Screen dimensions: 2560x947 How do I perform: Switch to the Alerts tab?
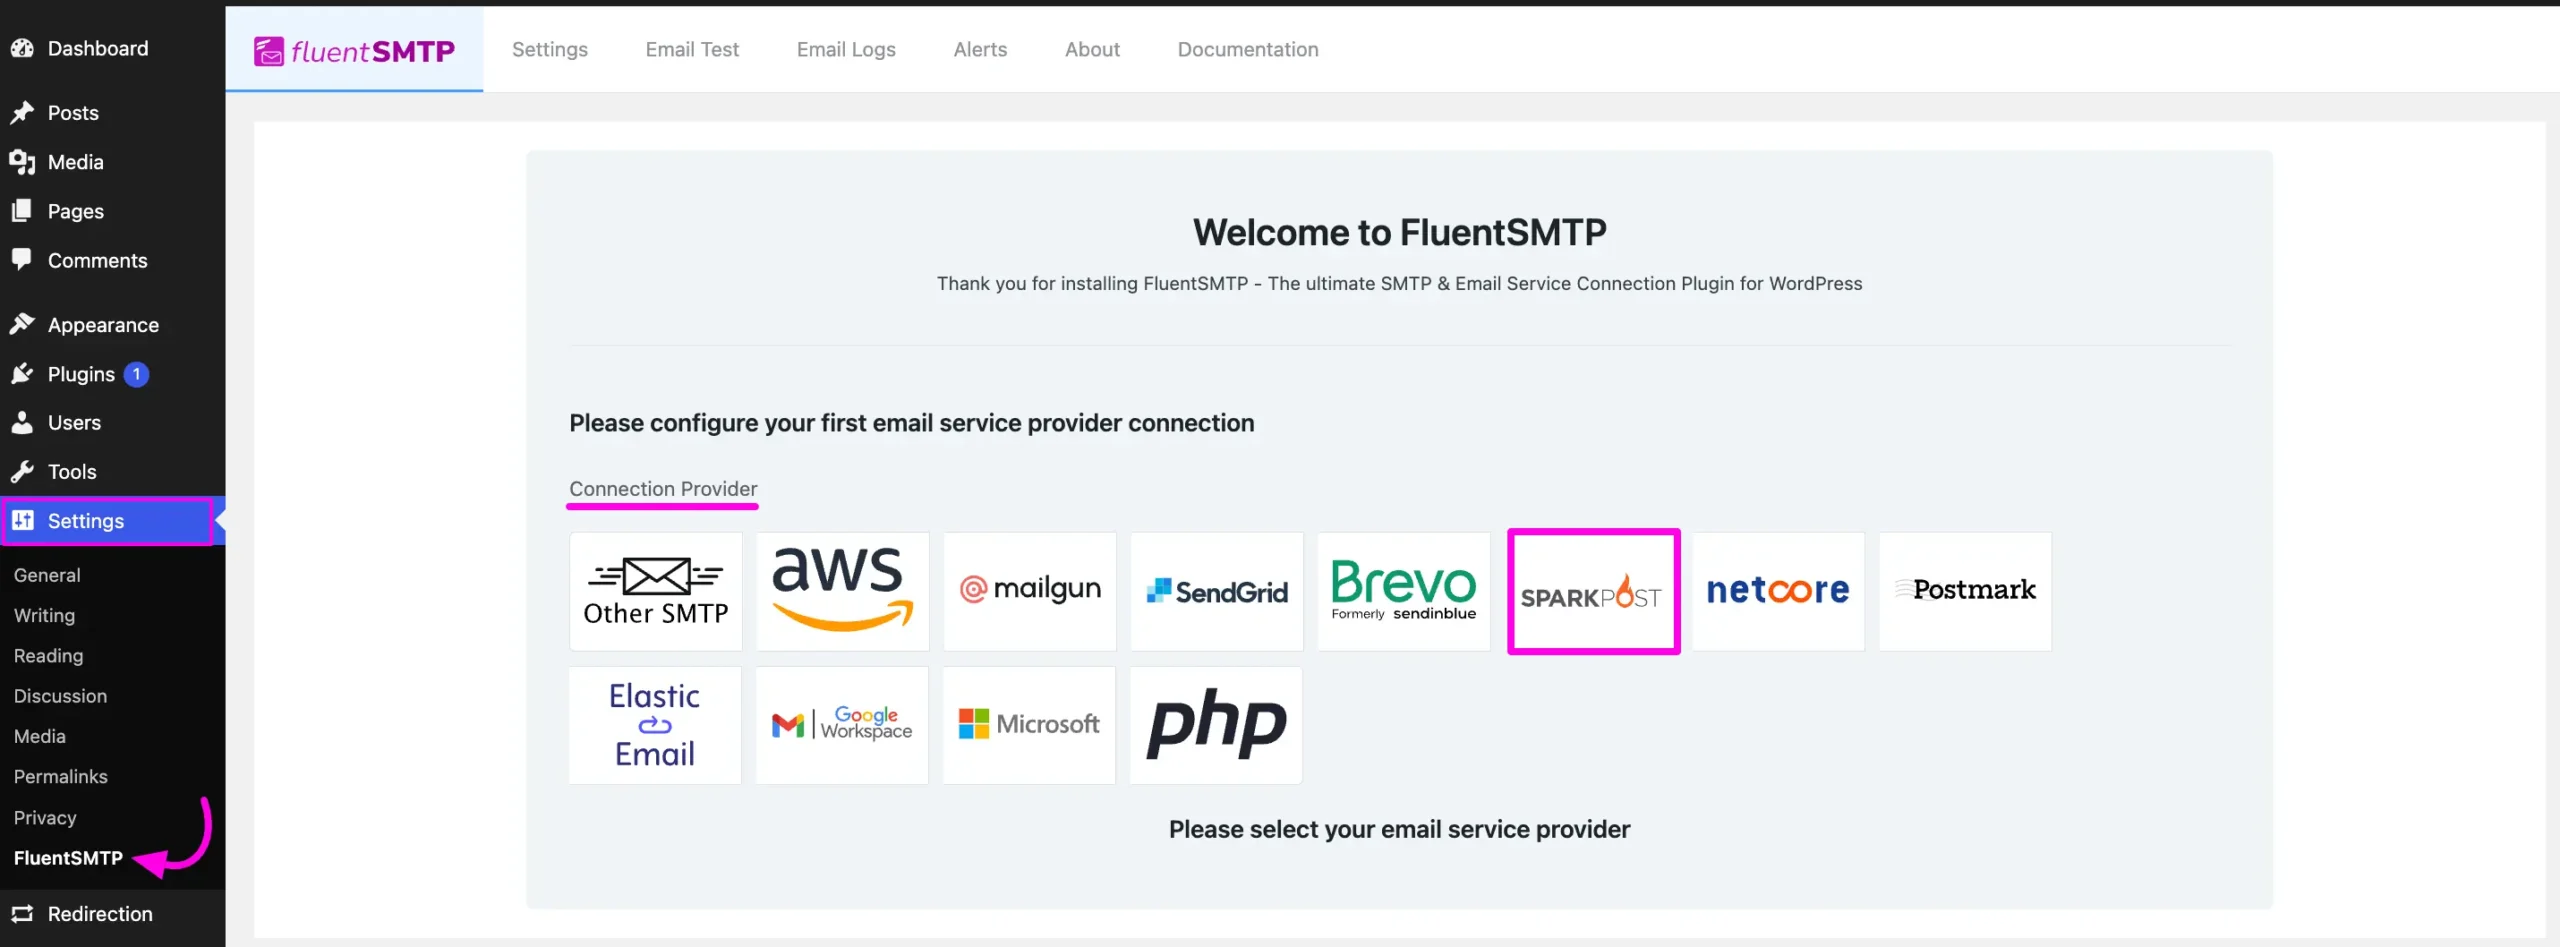(980, 49)
